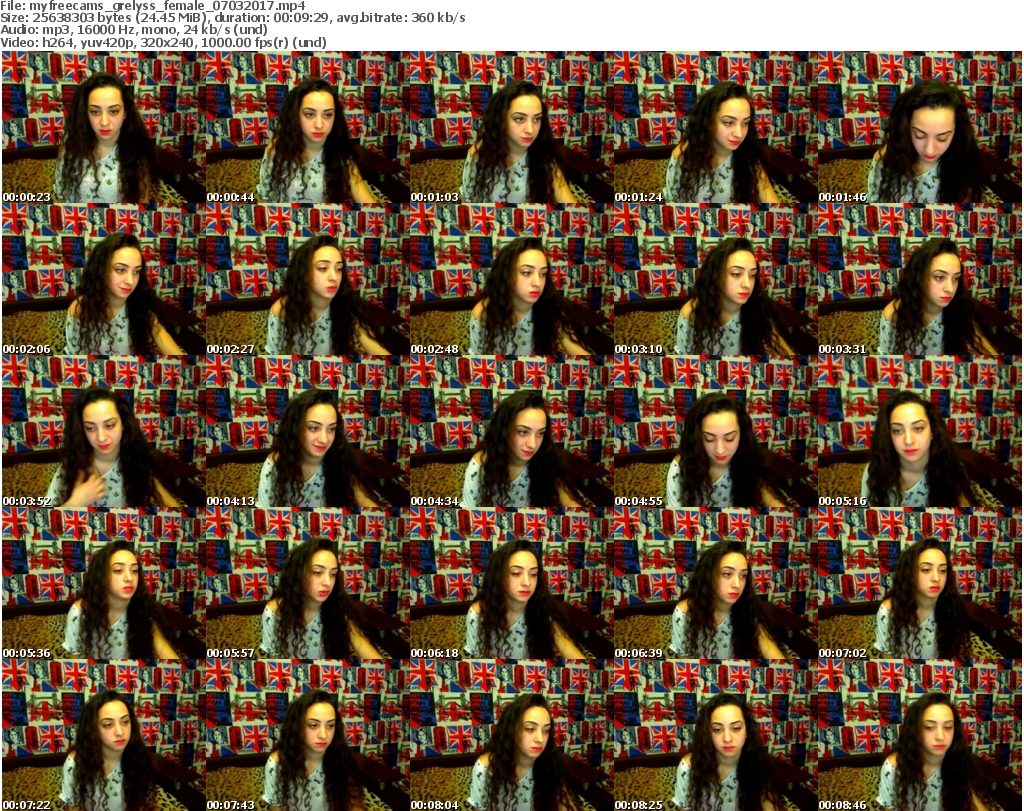Select the thumbnail stamped 00:00:23

coord(103,127)
